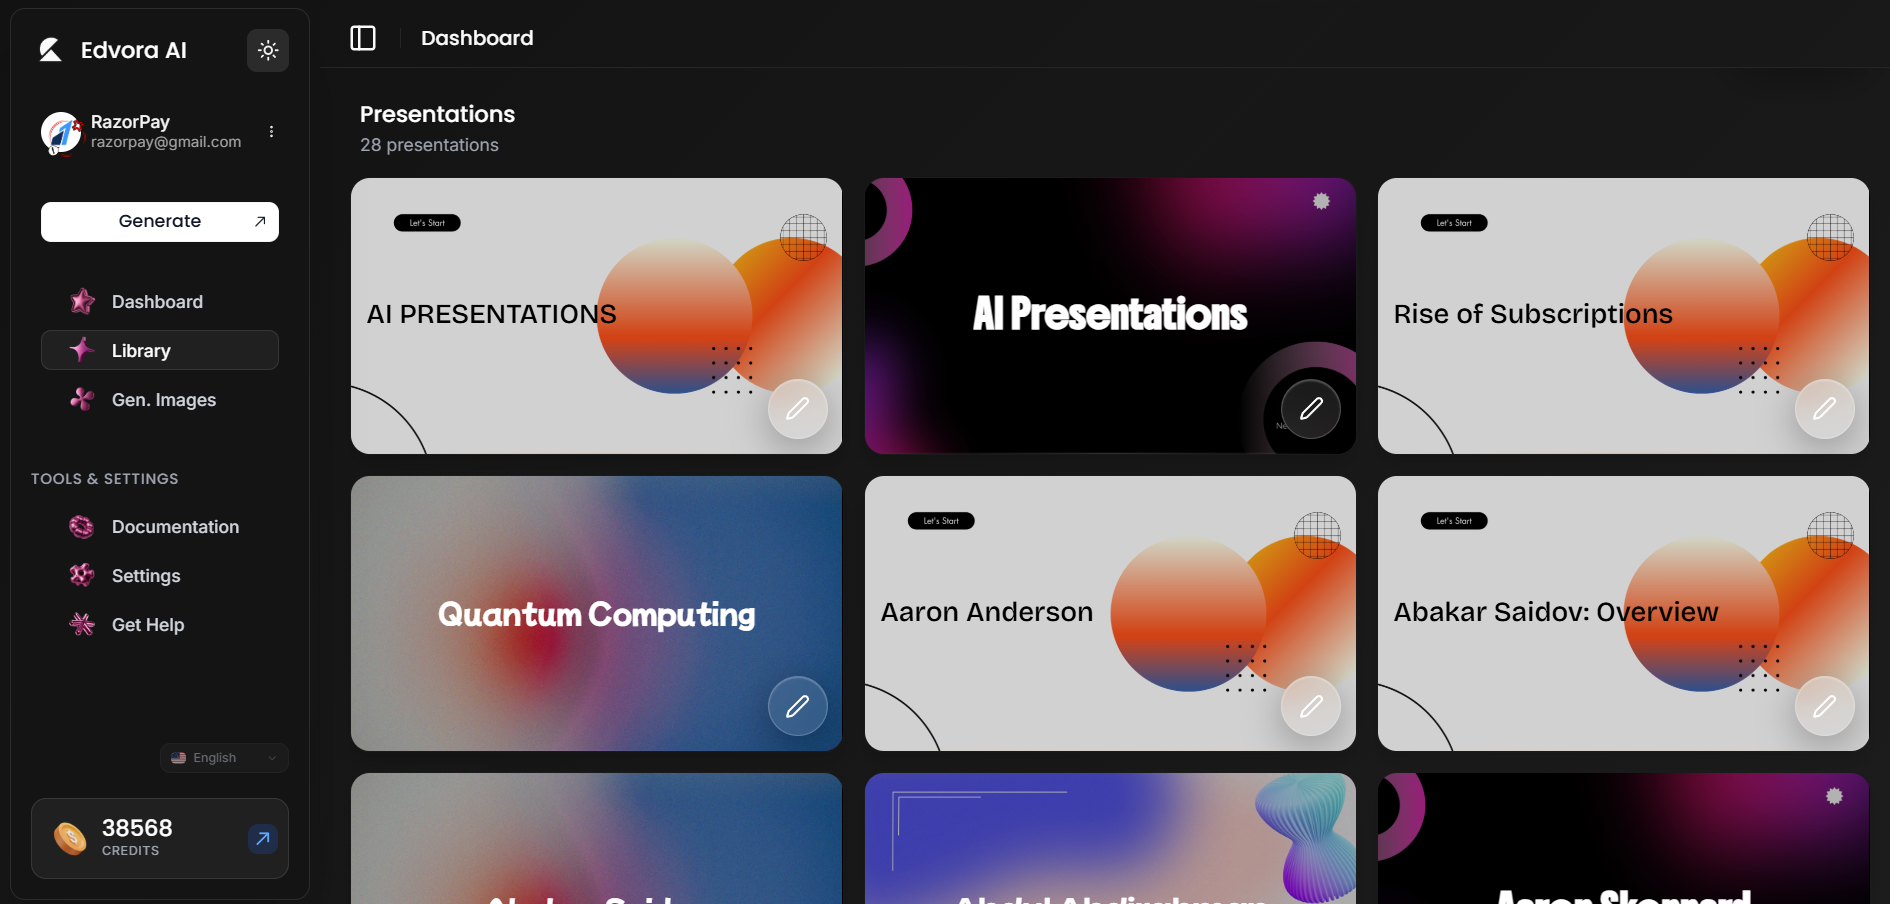The image size is (1890, 904).
Task: Open Documentation in the sidebar
Action: [x=160, y=526]
